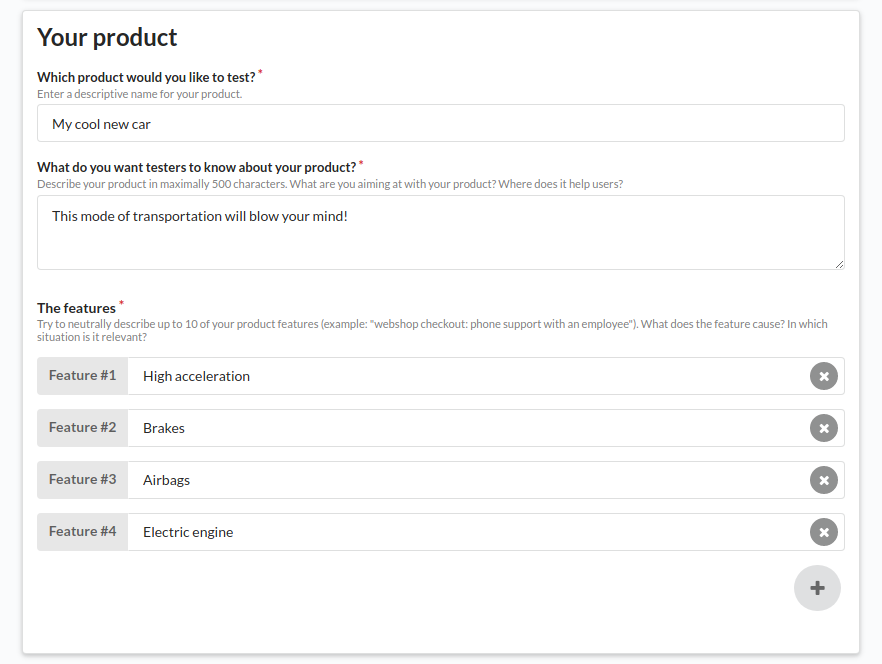
Task: Click 'Enter a descriptive name for your product.' hint
Action: tap(140, 94)
